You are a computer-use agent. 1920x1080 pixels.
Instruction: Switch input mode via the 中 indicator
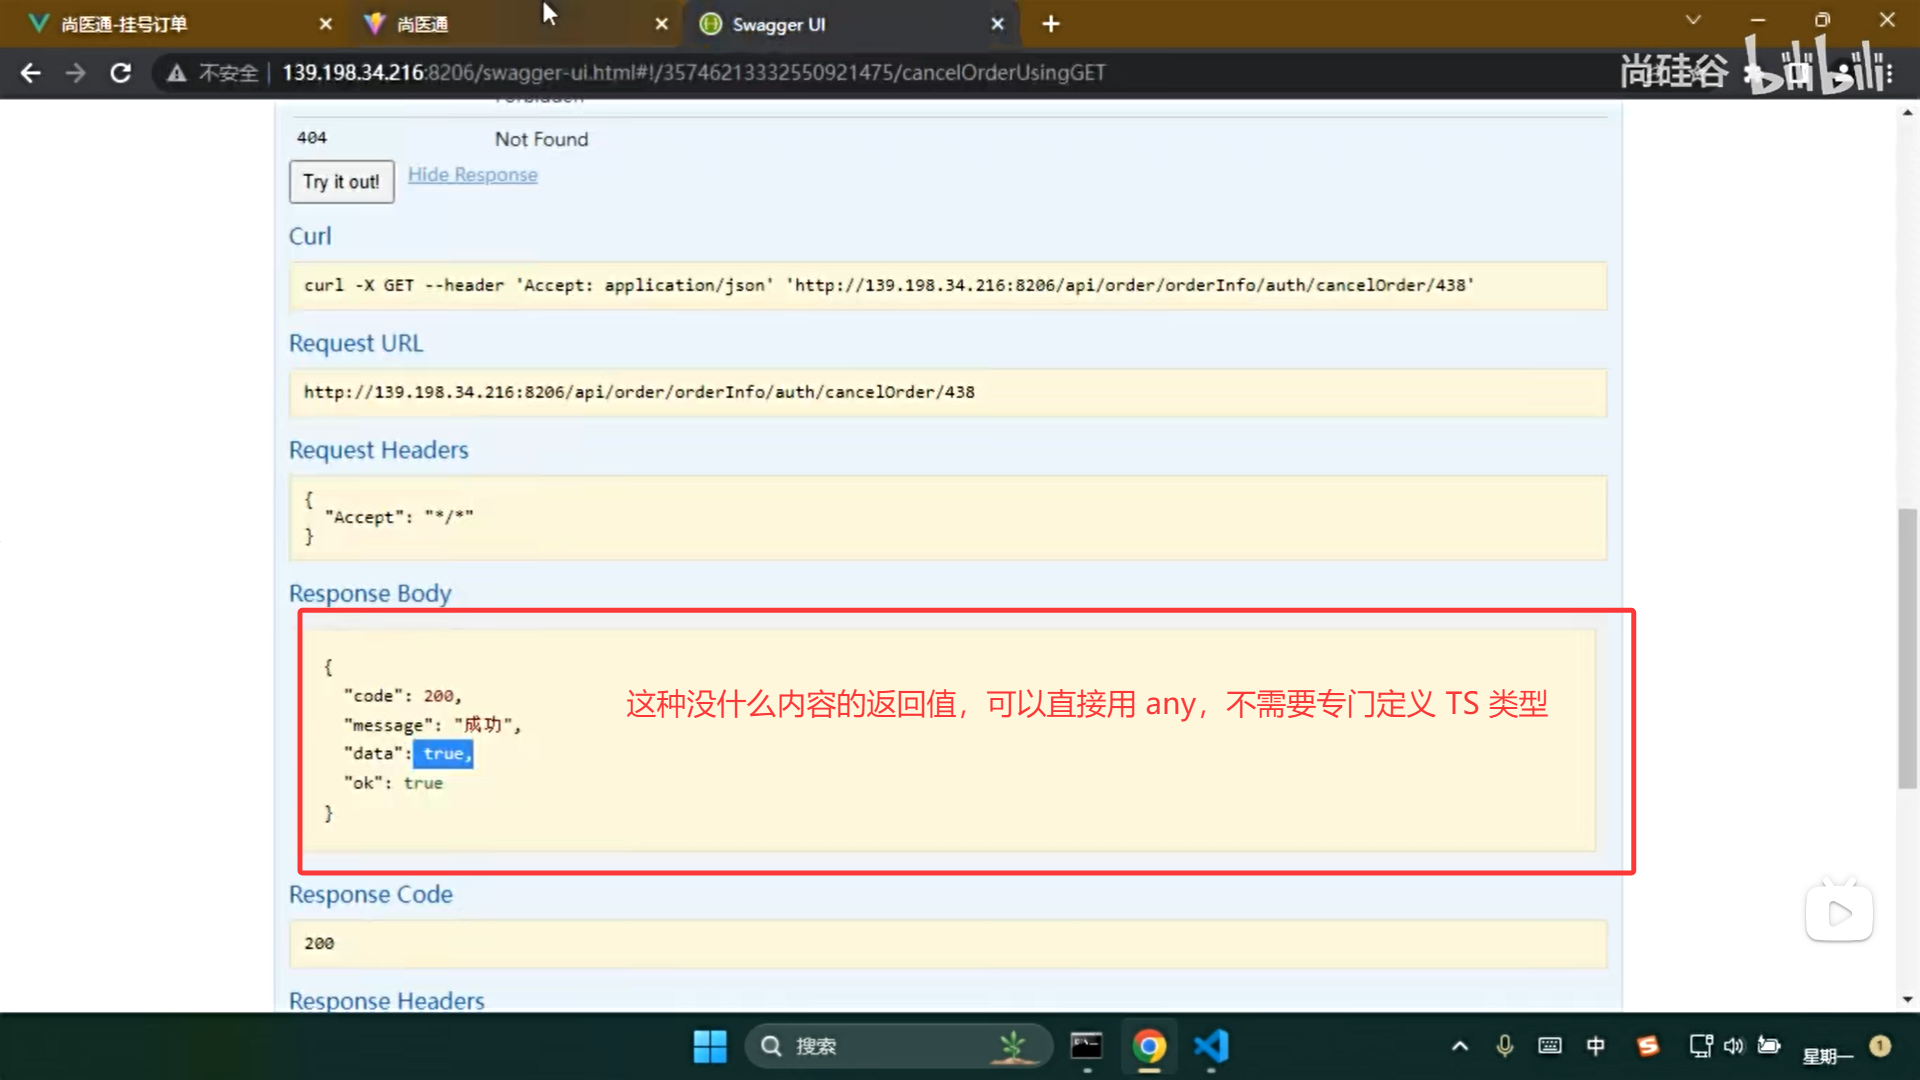click(1596, 1046)
